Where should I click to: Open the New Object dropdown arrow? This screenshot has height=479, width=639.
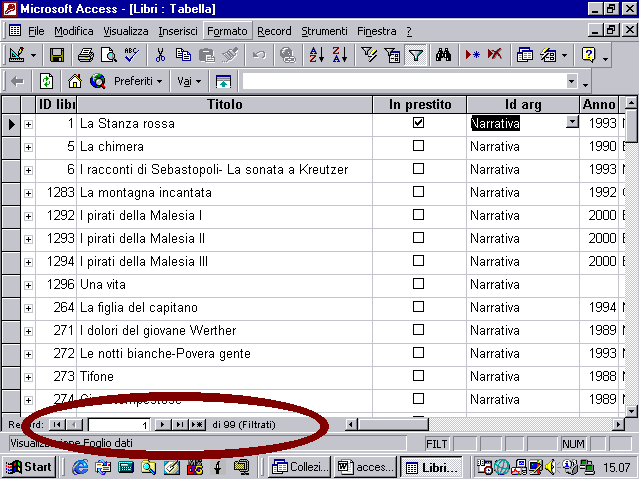tap(564, 55)
